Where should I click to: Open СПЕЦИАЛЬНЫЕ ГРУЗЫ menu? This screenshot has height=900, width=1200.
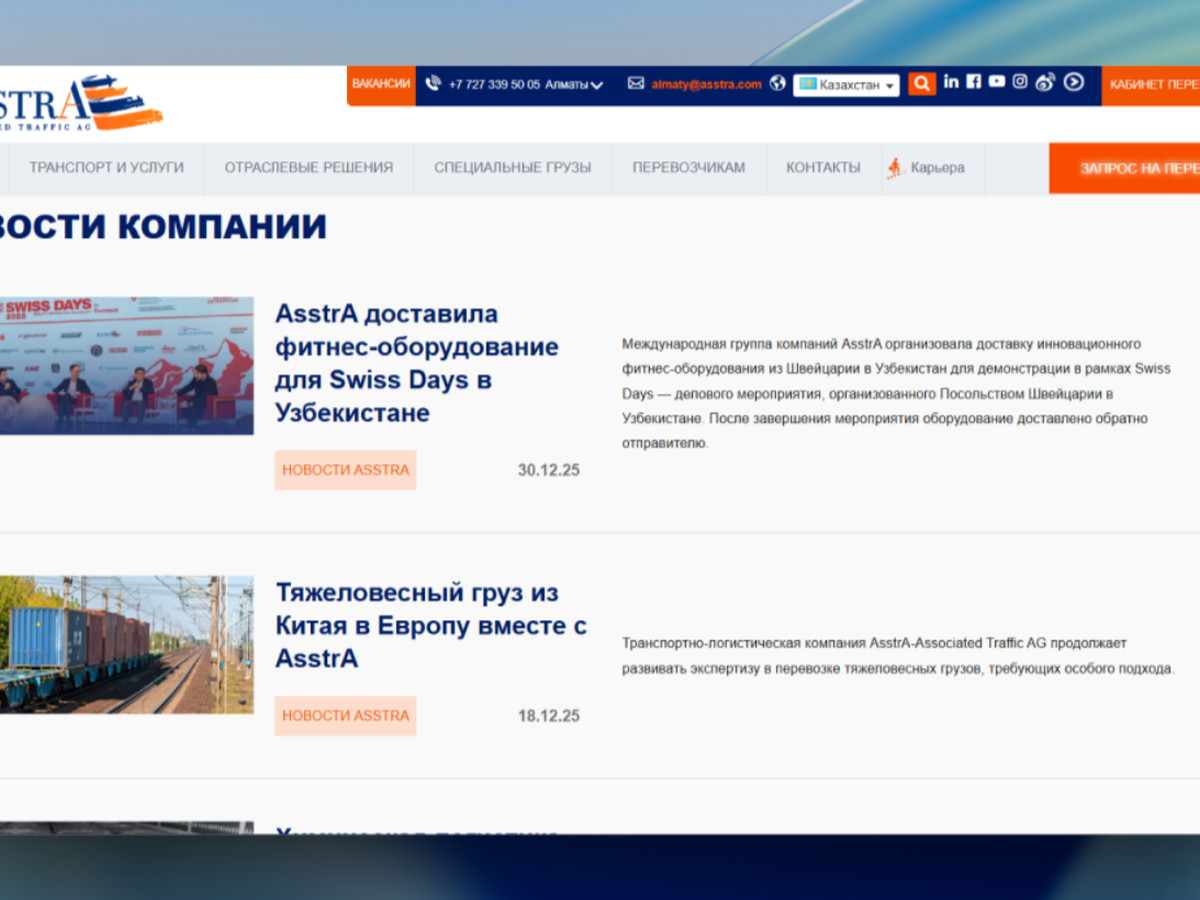(x=513, y=168)
